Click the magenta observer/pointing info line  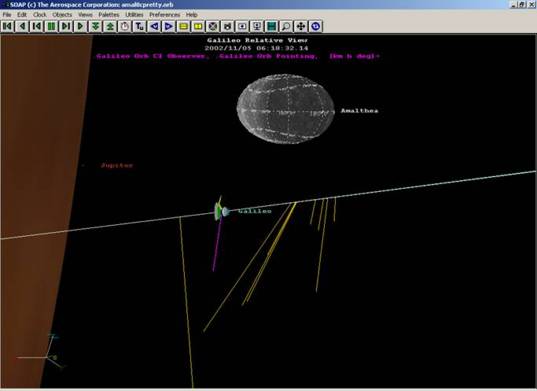click(x=238, y=56)
